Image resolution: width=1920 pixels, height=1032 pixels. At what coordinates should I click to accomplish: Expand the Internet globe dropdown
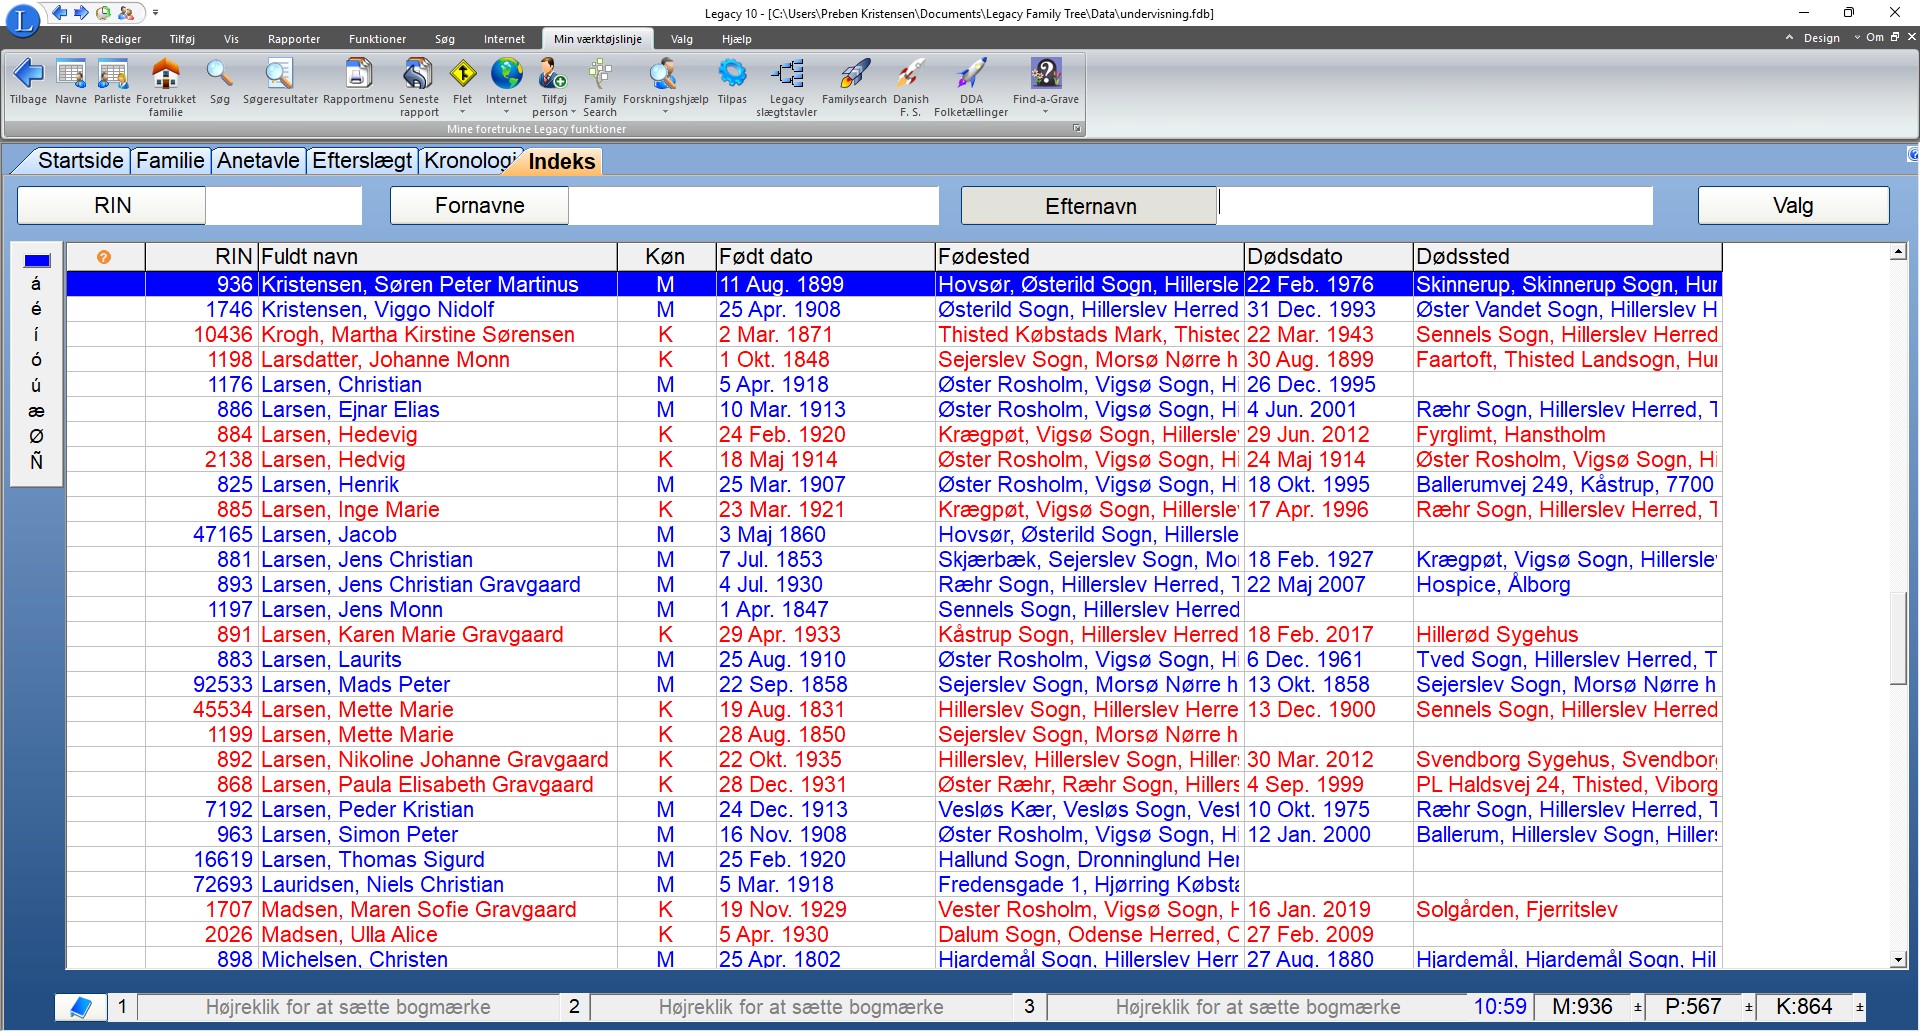(x=506, y=112)
